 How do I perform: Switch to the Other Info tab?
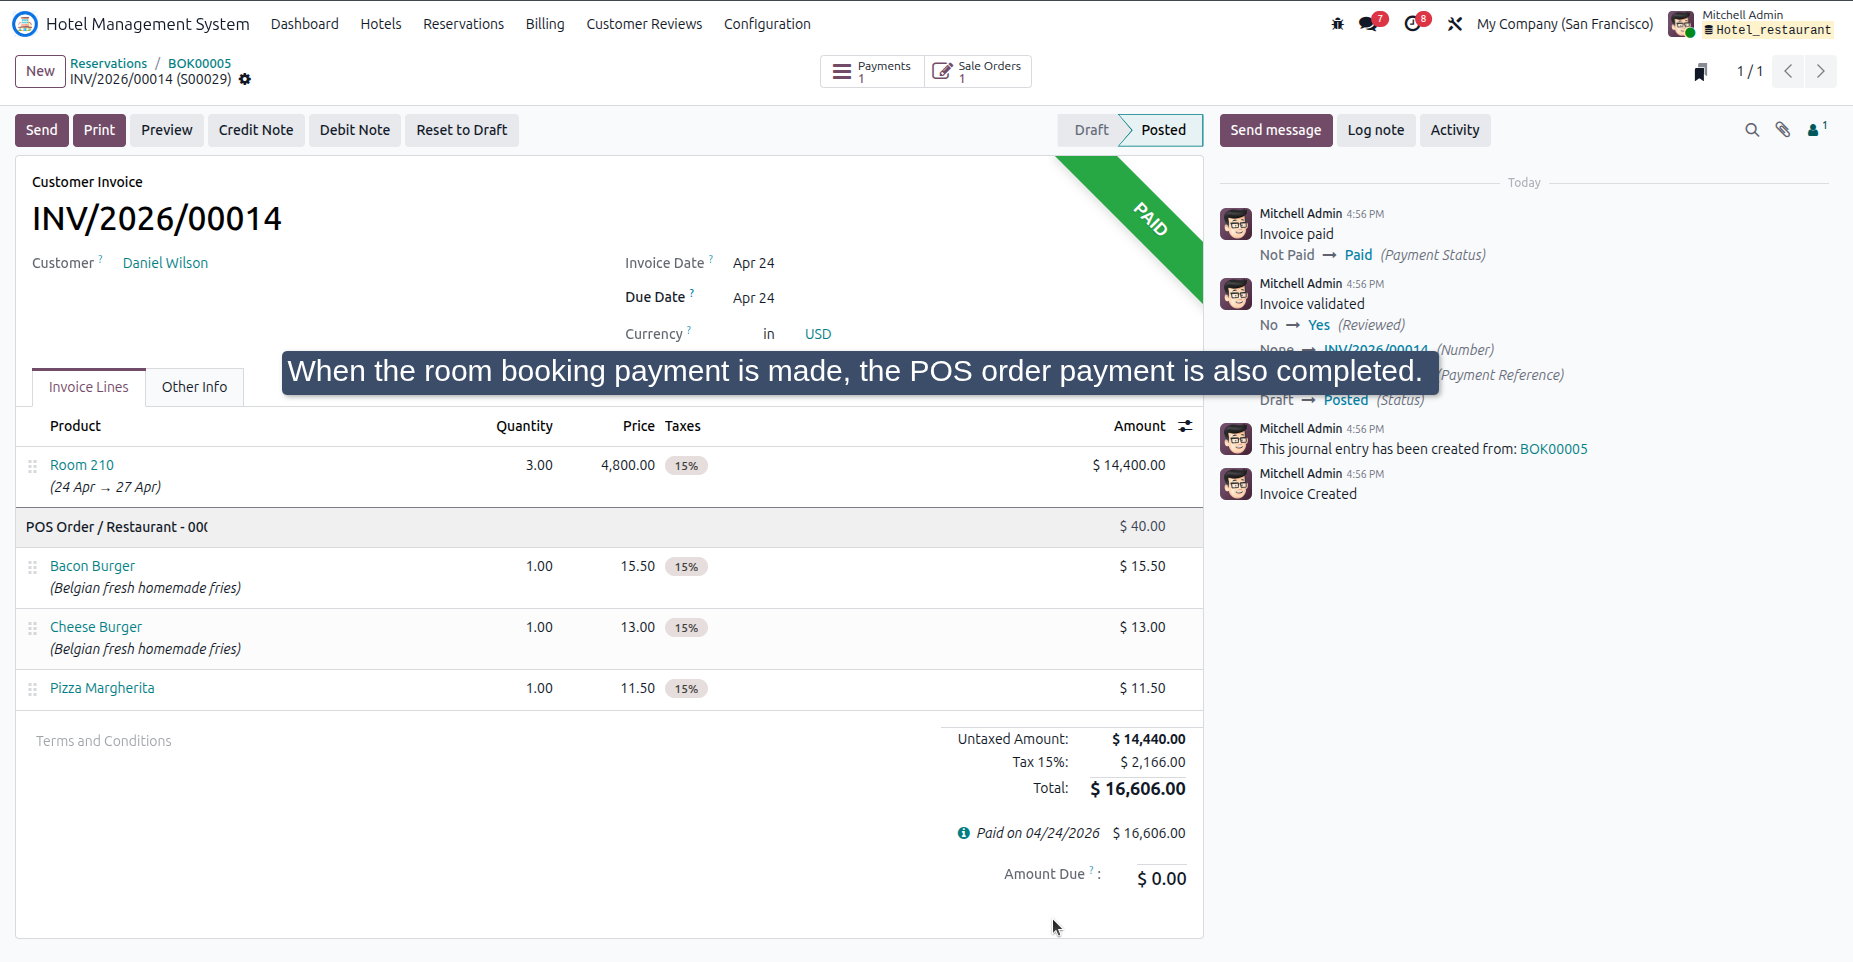point(195,387)
